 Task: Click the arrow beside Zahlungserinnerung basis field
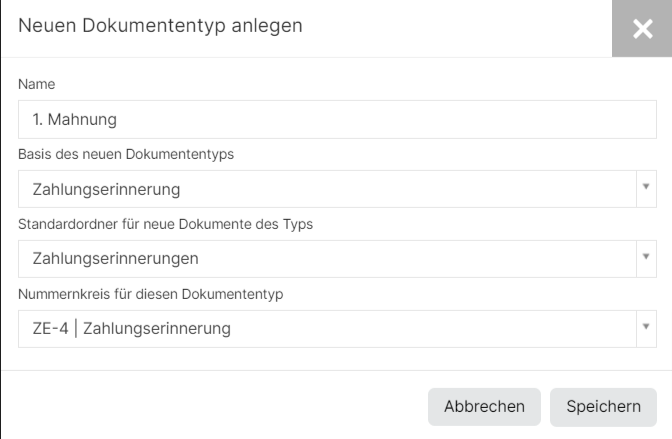click(646, 186)
